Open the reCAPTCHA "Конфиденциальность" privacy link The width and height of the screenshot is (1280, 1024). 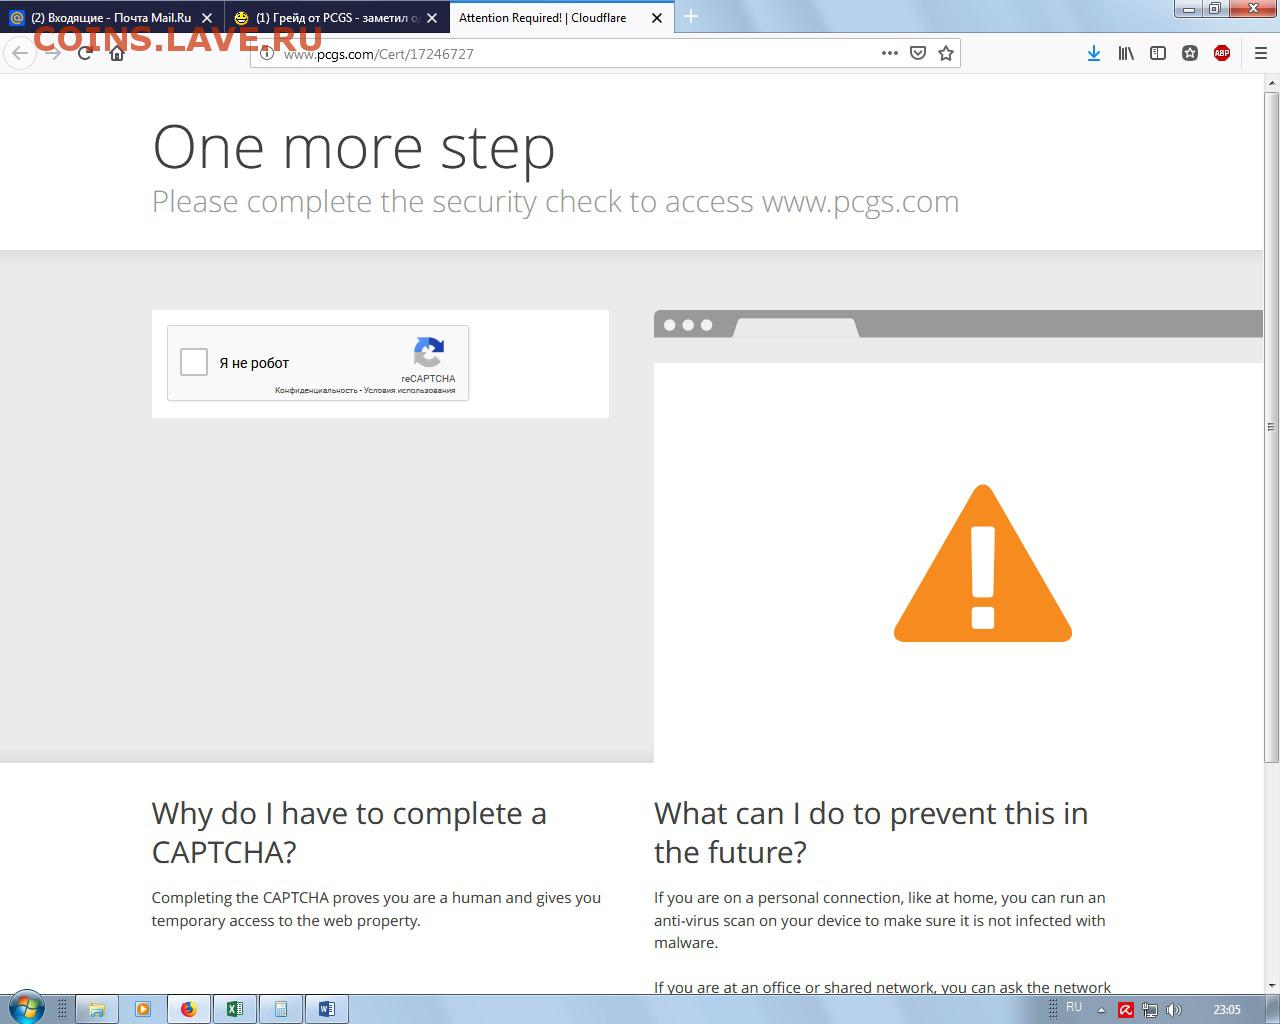click(316, 390)
